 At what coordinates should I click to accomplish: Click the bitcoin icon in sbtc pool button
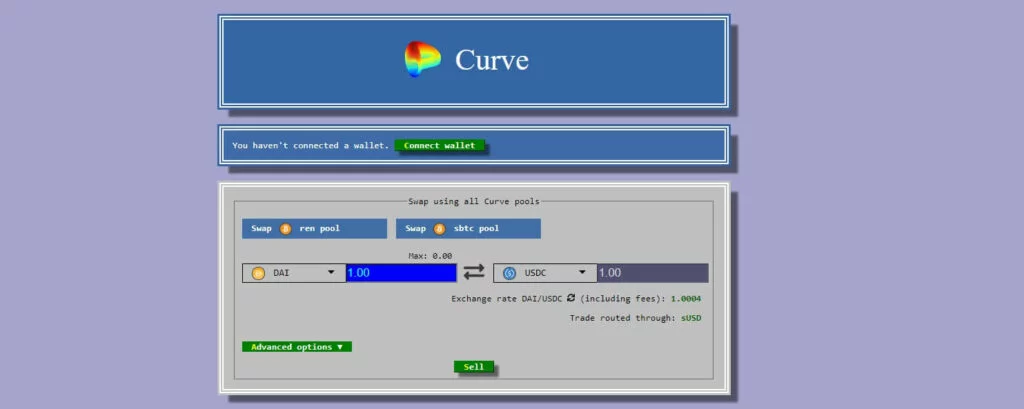tap(440, 229)
